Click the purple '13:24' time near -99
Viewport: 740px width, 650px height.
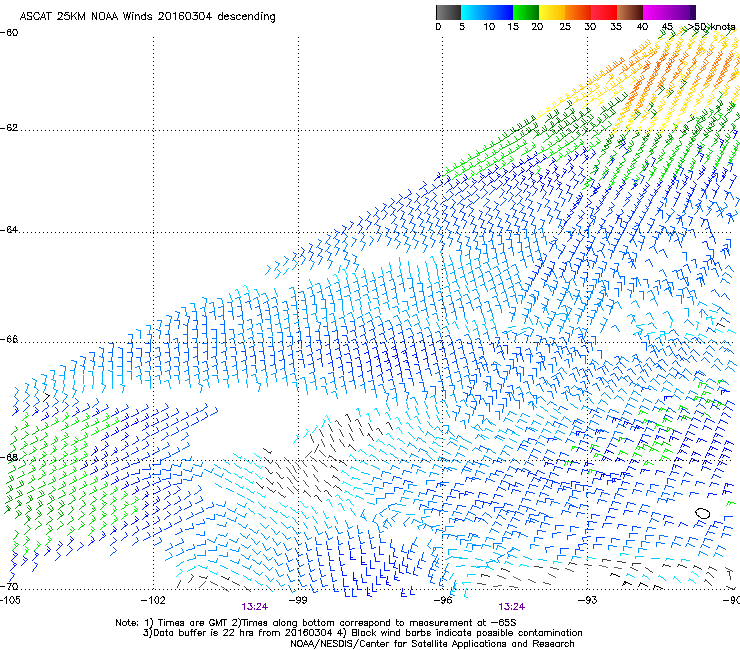click(x=255, y=607)
